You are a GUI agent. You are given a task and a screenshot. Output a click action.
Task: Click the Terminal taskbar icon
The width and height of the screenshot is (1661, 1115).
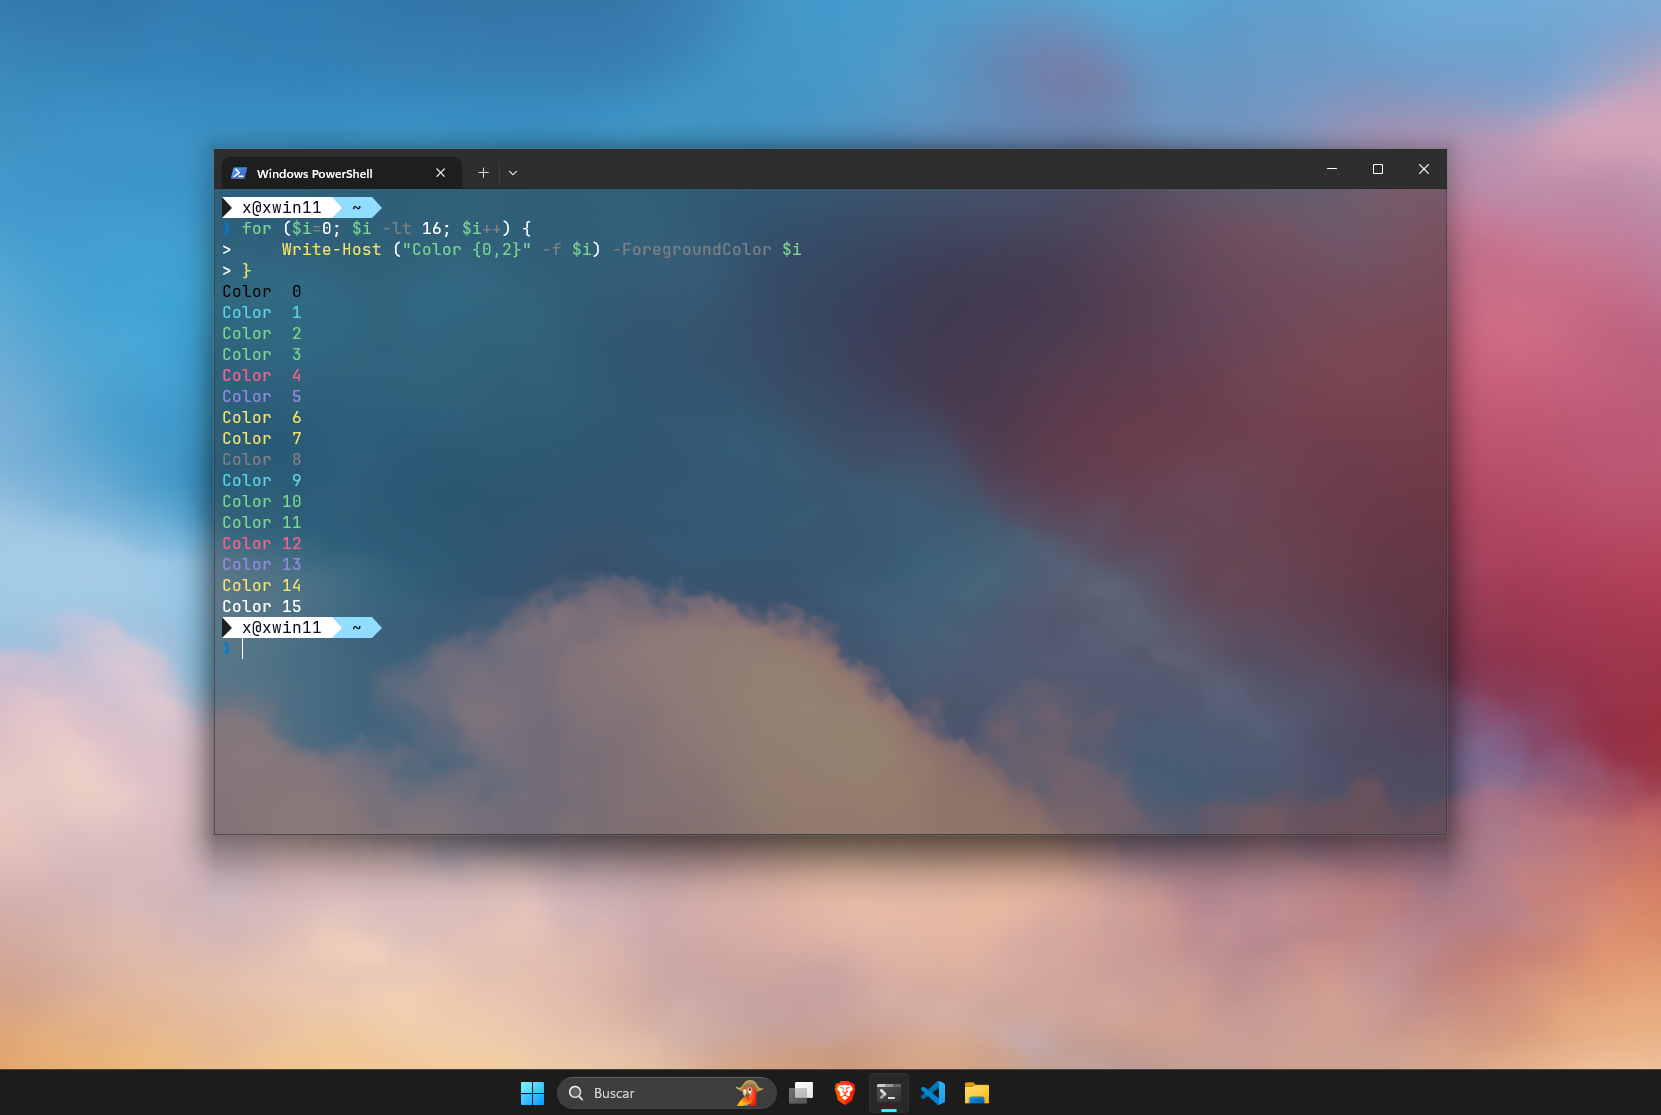coord(888,1093)
